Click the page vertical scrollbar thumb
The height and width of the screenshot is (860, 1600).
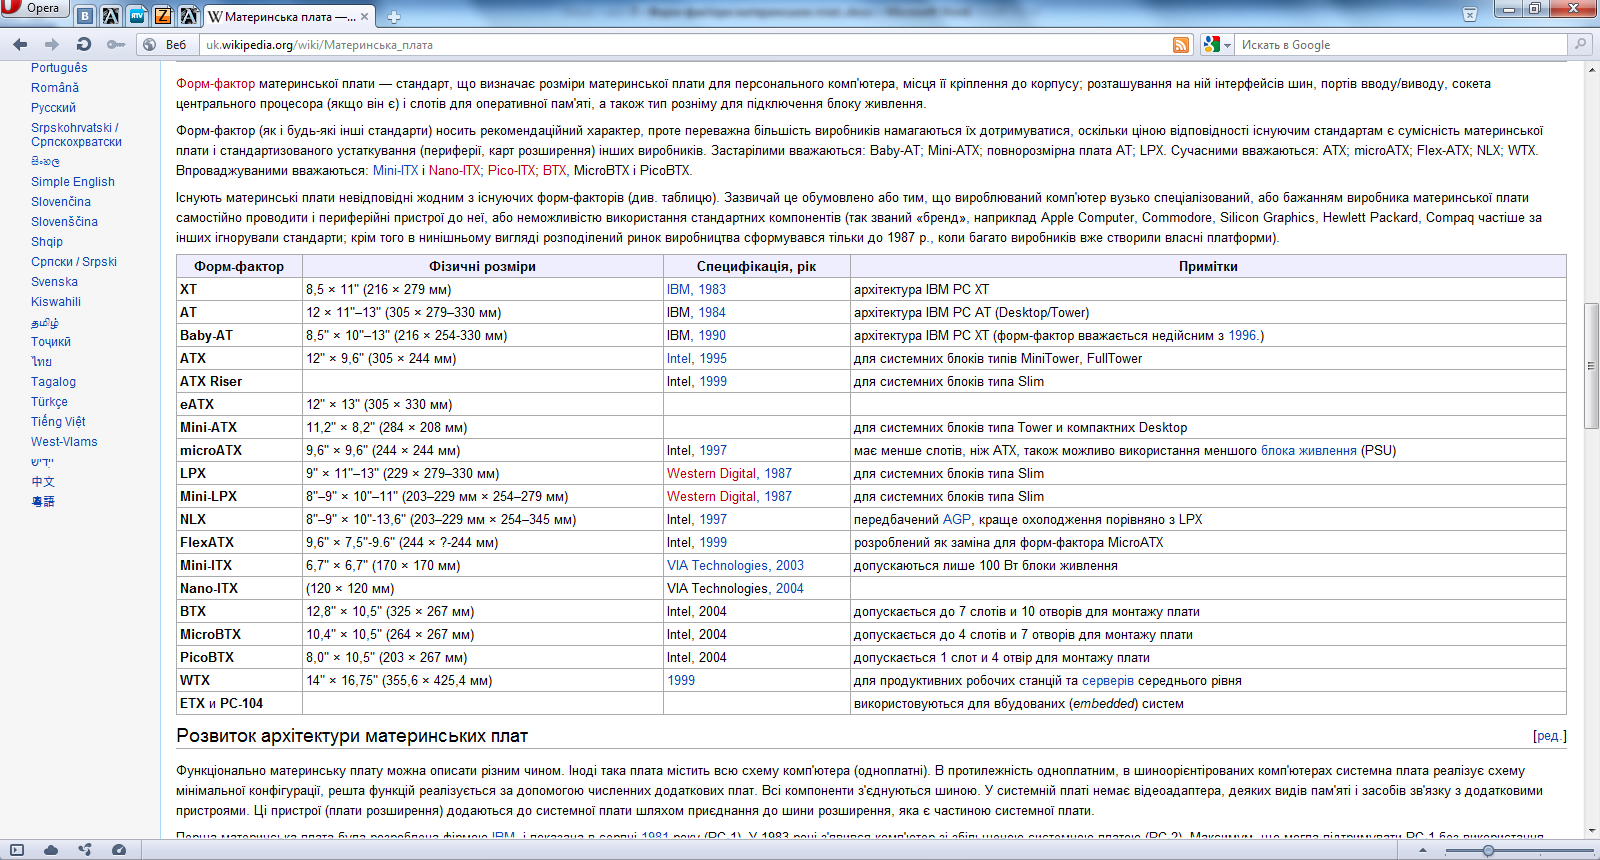pyautogui.click(x=1591, y=365)
